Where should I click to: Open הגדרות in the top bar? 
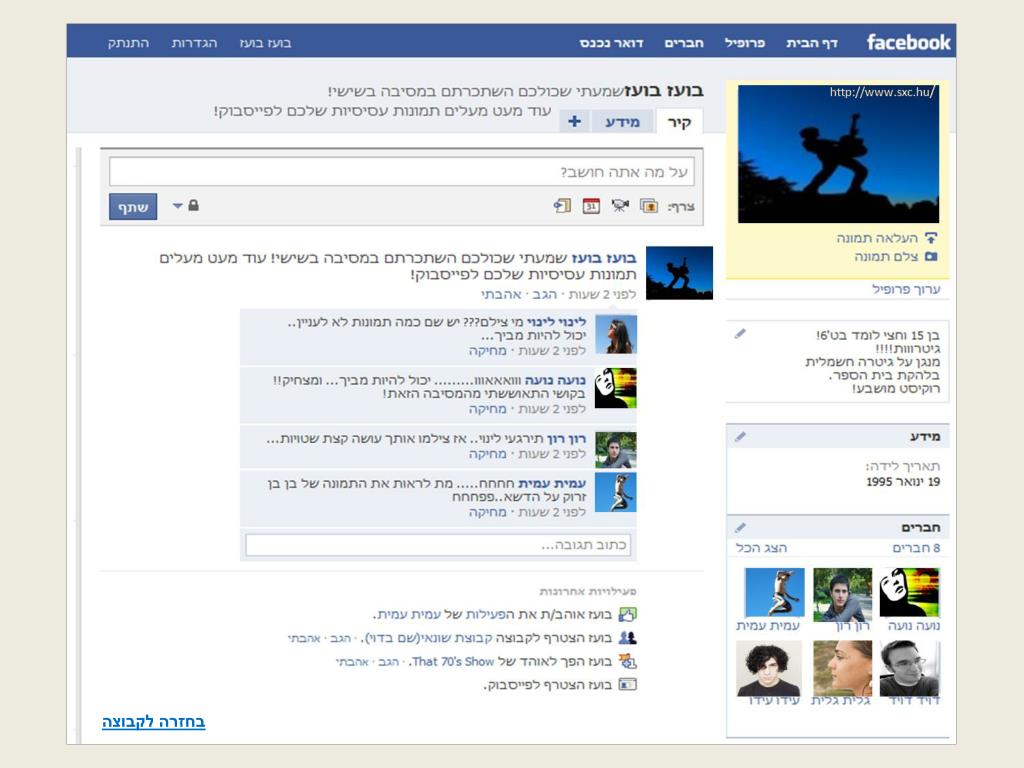tap(194, 43)
